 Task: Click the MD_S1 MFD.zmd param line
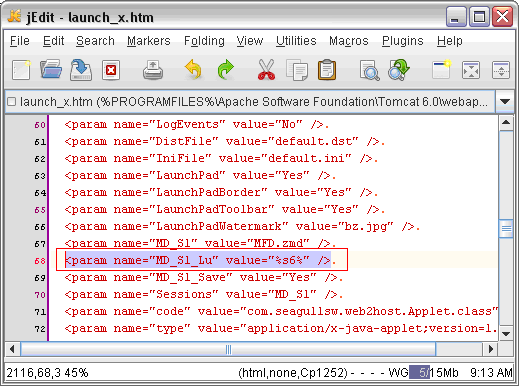[x=200, y=243]
